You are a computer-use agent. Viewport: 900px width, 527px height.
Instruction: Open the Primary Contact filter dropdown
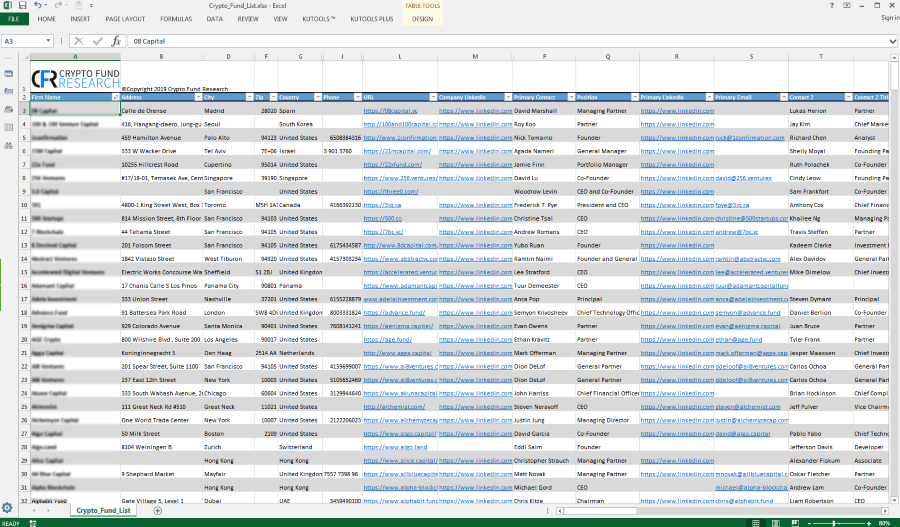pyautogui.click(x=571, y=97)
